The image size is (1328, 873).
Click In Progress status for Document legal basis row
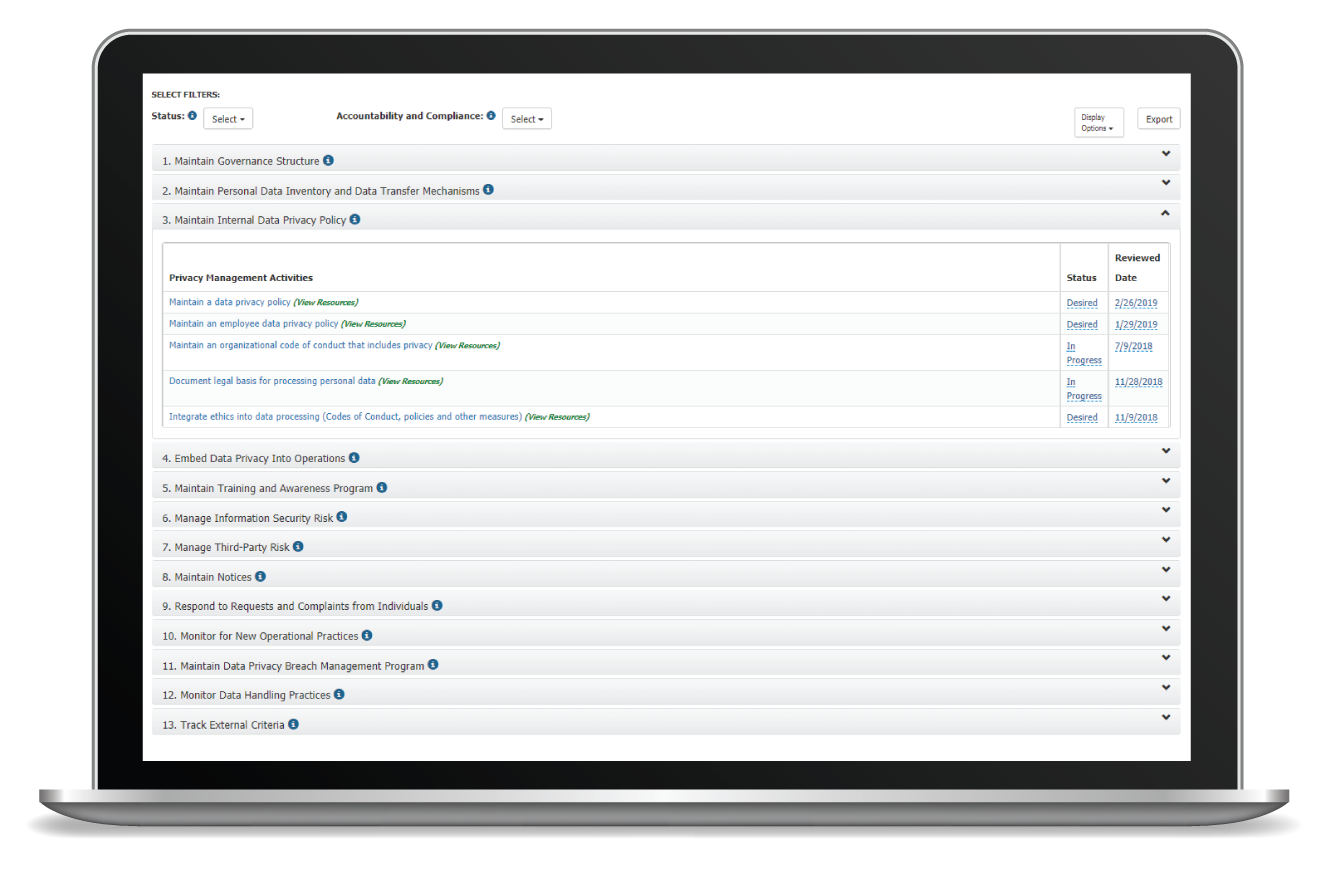[1084, 389]
